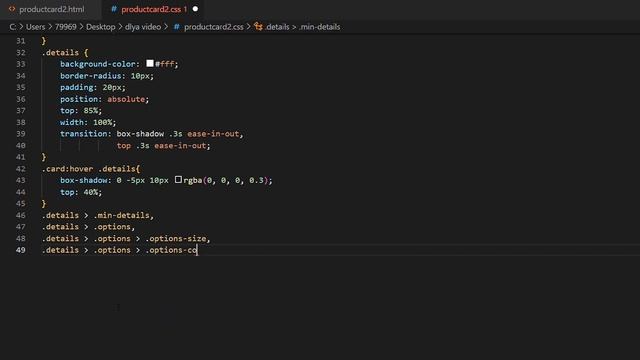Click the ".details > .options," line 47
Screen dimensions: 640x360
pos(88,227)
